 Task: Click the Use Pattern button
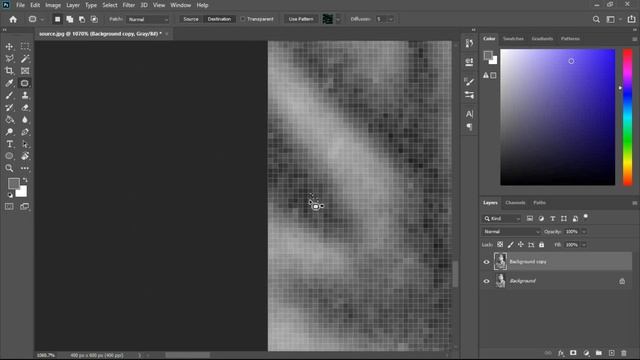click(x=301, y=19)
